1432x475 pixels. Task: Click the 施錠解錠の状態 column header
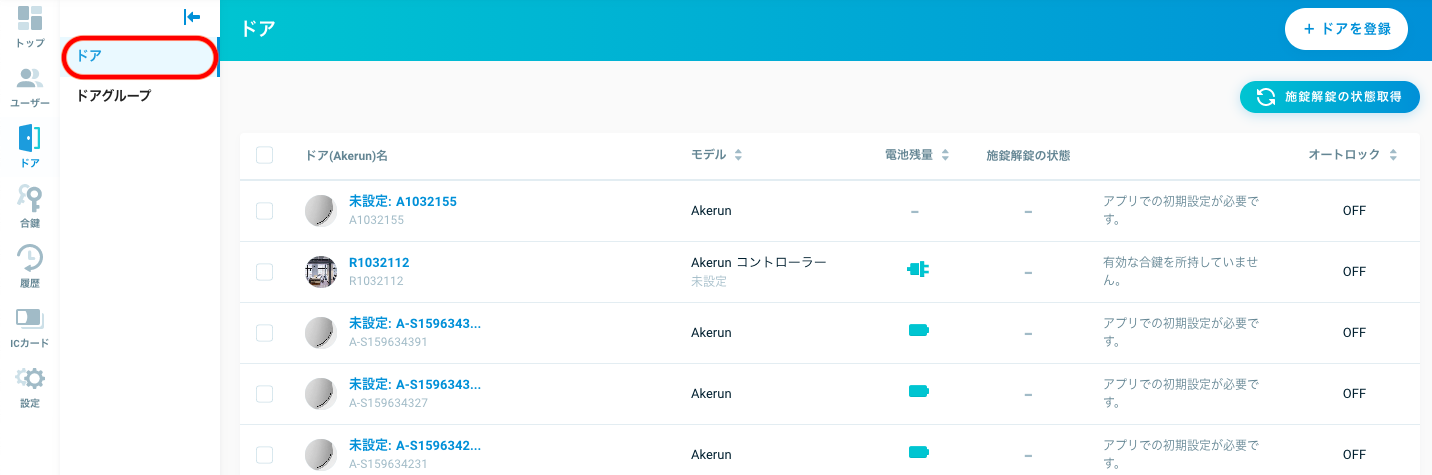[1028, 156]
